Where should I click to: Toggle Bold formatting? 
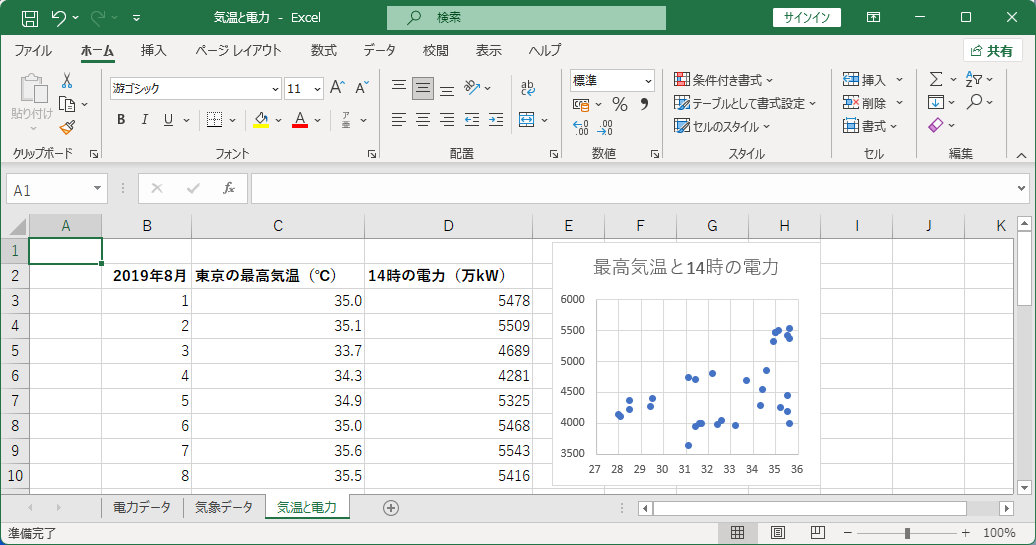pyautogui.click(x=121, y=120)
